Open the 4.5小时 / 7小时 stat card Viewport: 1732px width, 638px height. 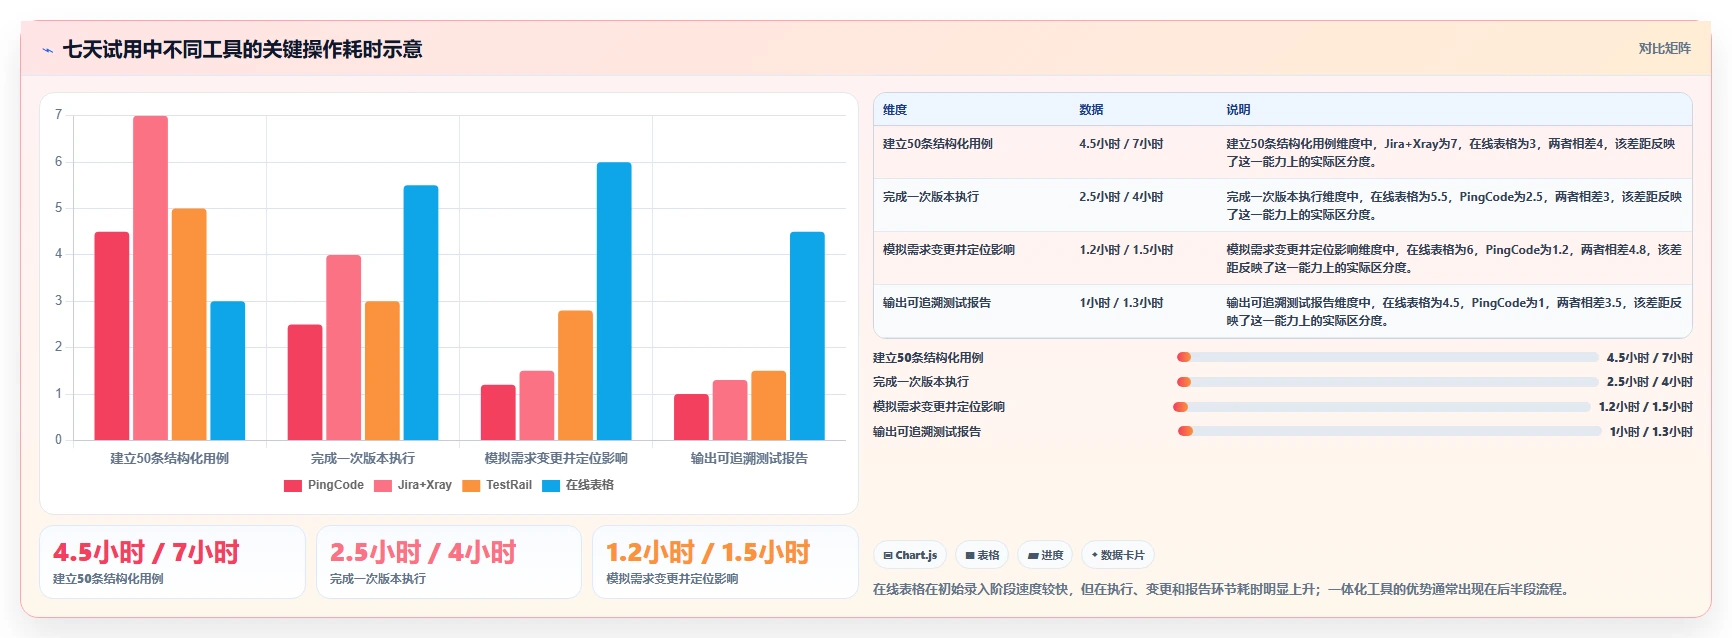tap(172, 562)
